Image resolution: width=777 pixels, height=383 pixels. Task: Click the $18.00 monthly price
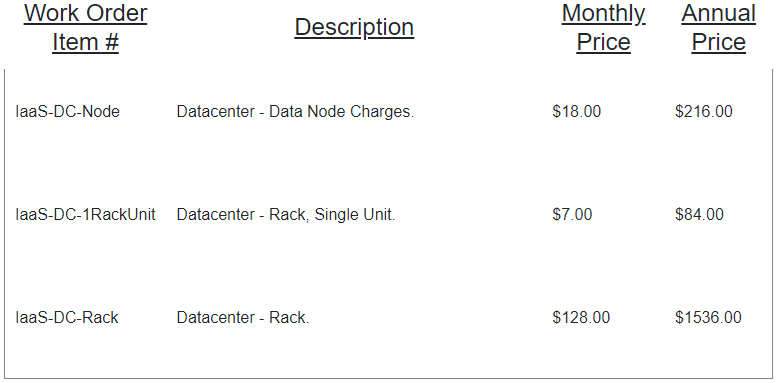tap(576, 112)
